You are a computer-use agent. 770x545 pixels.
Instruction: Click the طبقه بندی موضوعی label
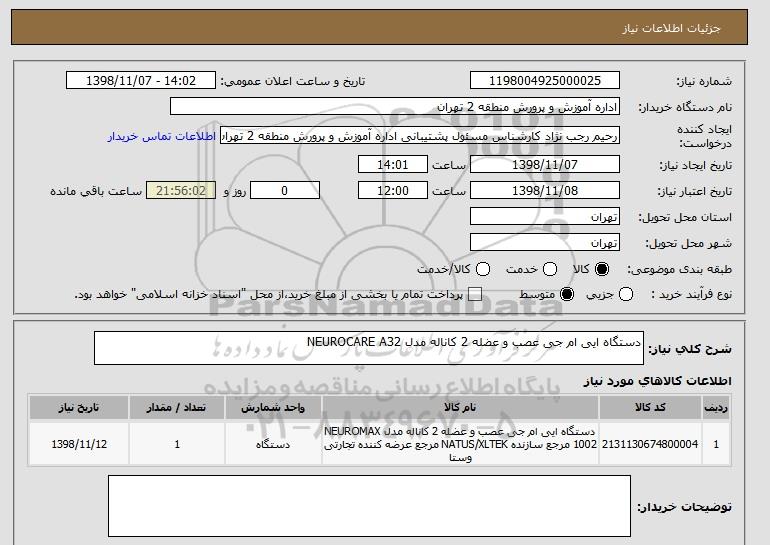click(679, 269)
